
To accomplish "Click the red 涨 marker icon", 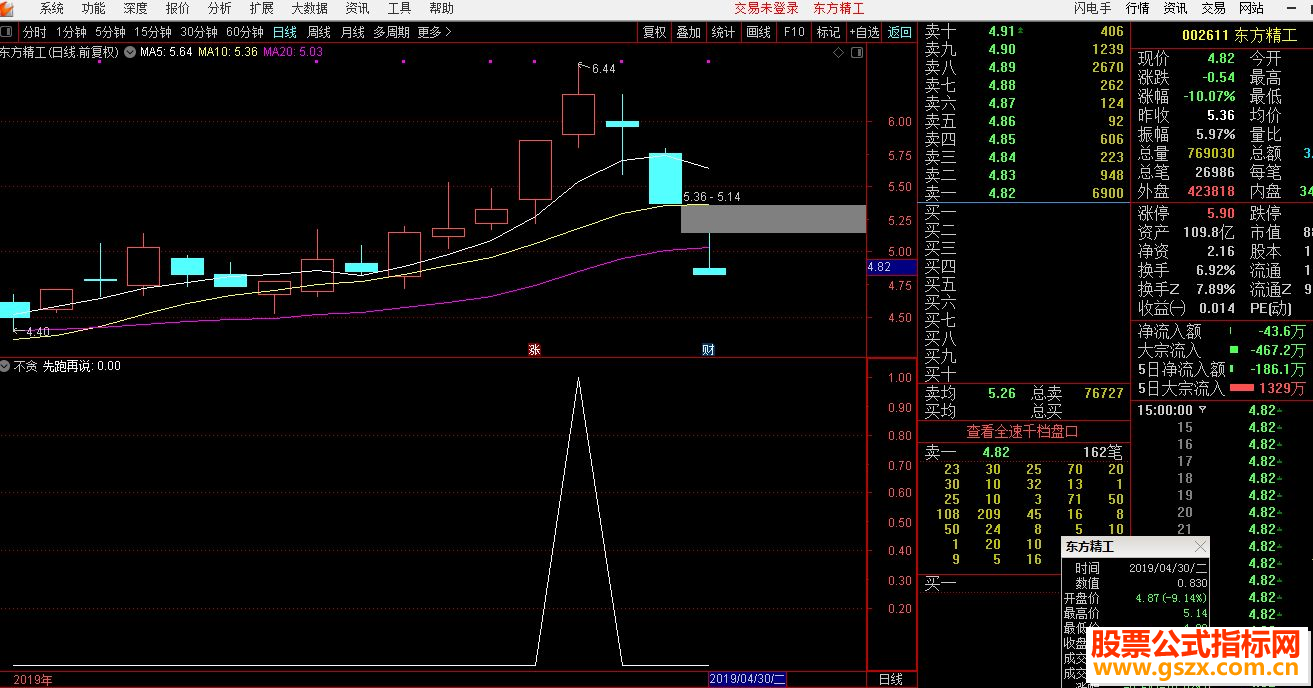I will pyautogui.click(x=535, y=349).
